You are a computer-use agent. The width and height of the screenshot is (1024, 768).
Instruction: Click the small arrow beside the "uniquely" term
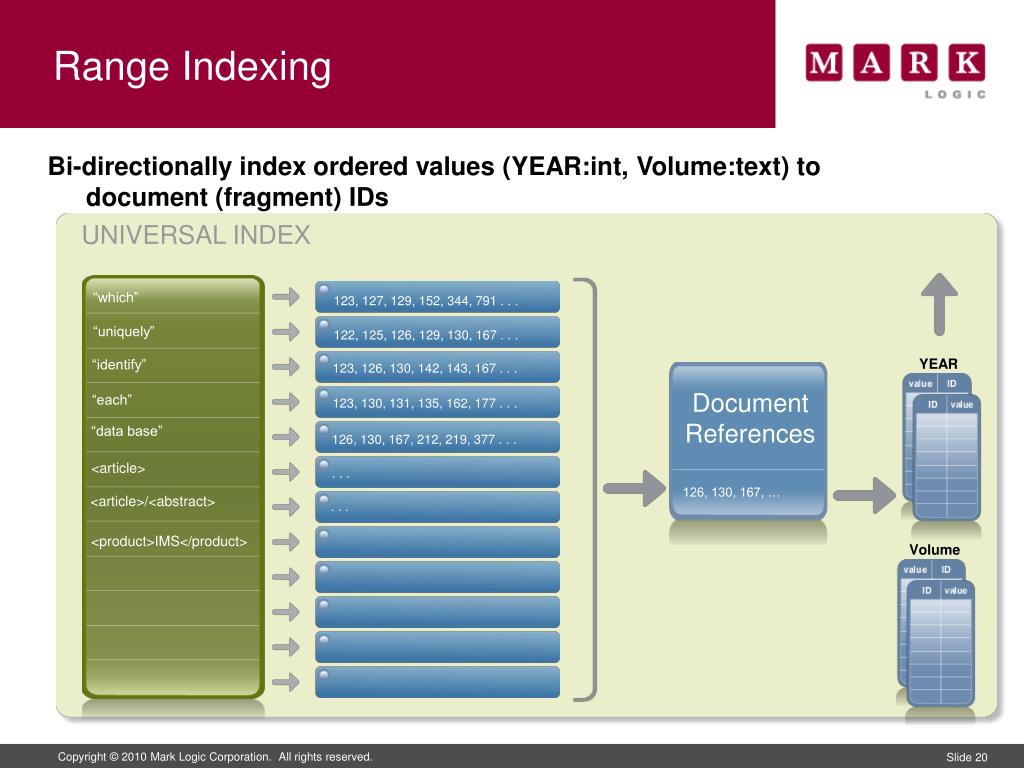pos(285,332)
